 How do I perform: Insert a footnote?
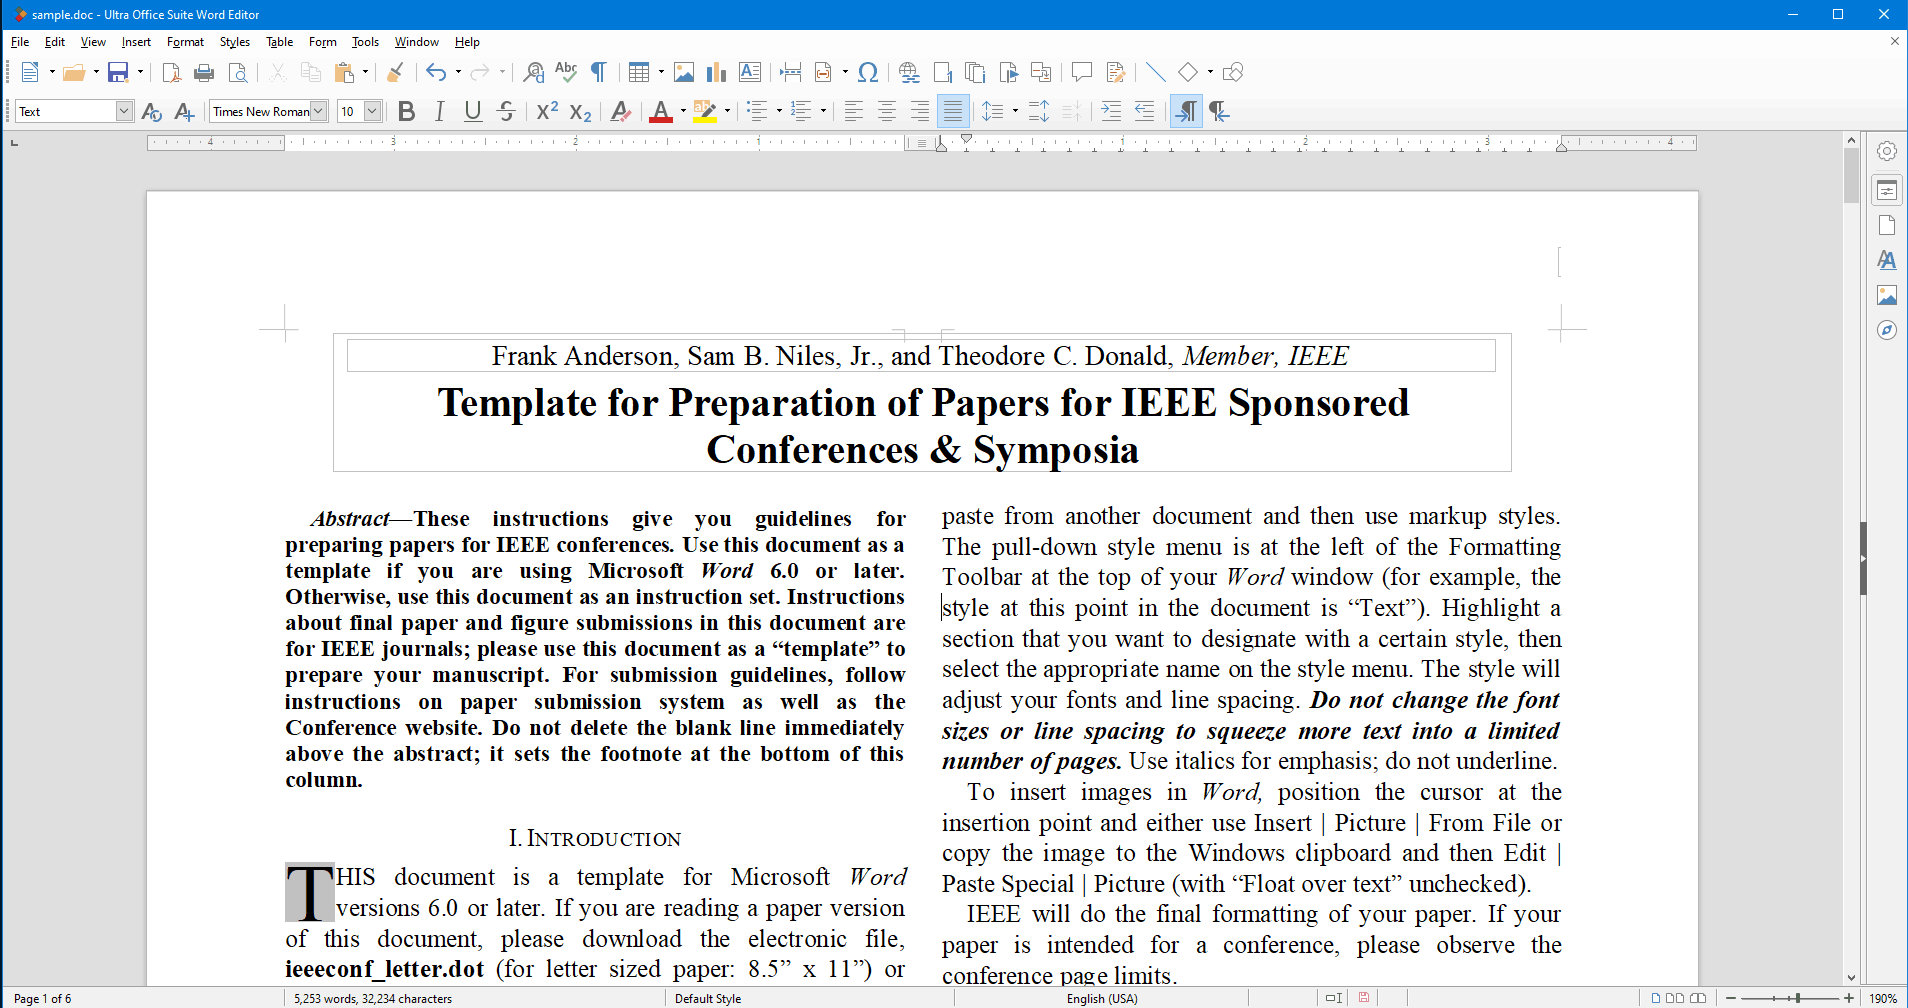[x=942, y=72]
